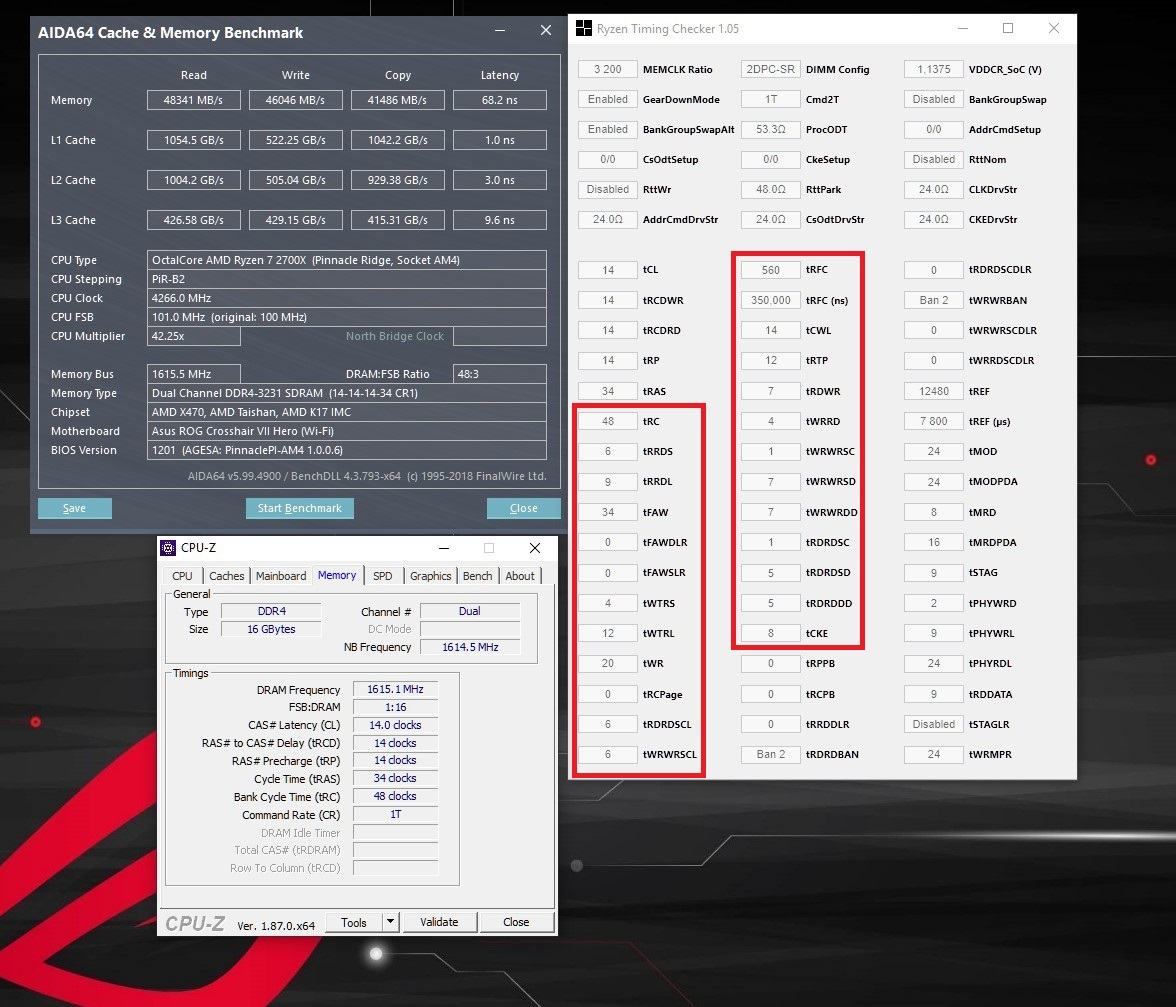The image size is (1176, 1007).
Task: Minimize the Ryzen Timing Checker window
Action: coord(963,28)
